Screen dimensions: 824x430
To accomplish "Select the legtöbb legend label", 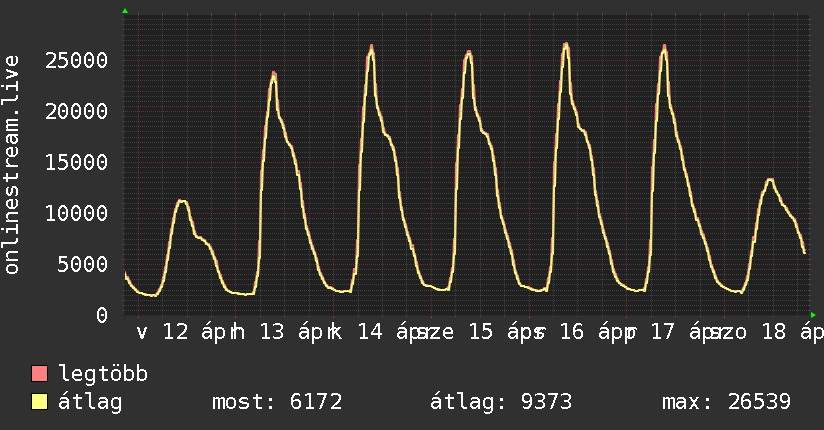I will [x=104, y=373].
